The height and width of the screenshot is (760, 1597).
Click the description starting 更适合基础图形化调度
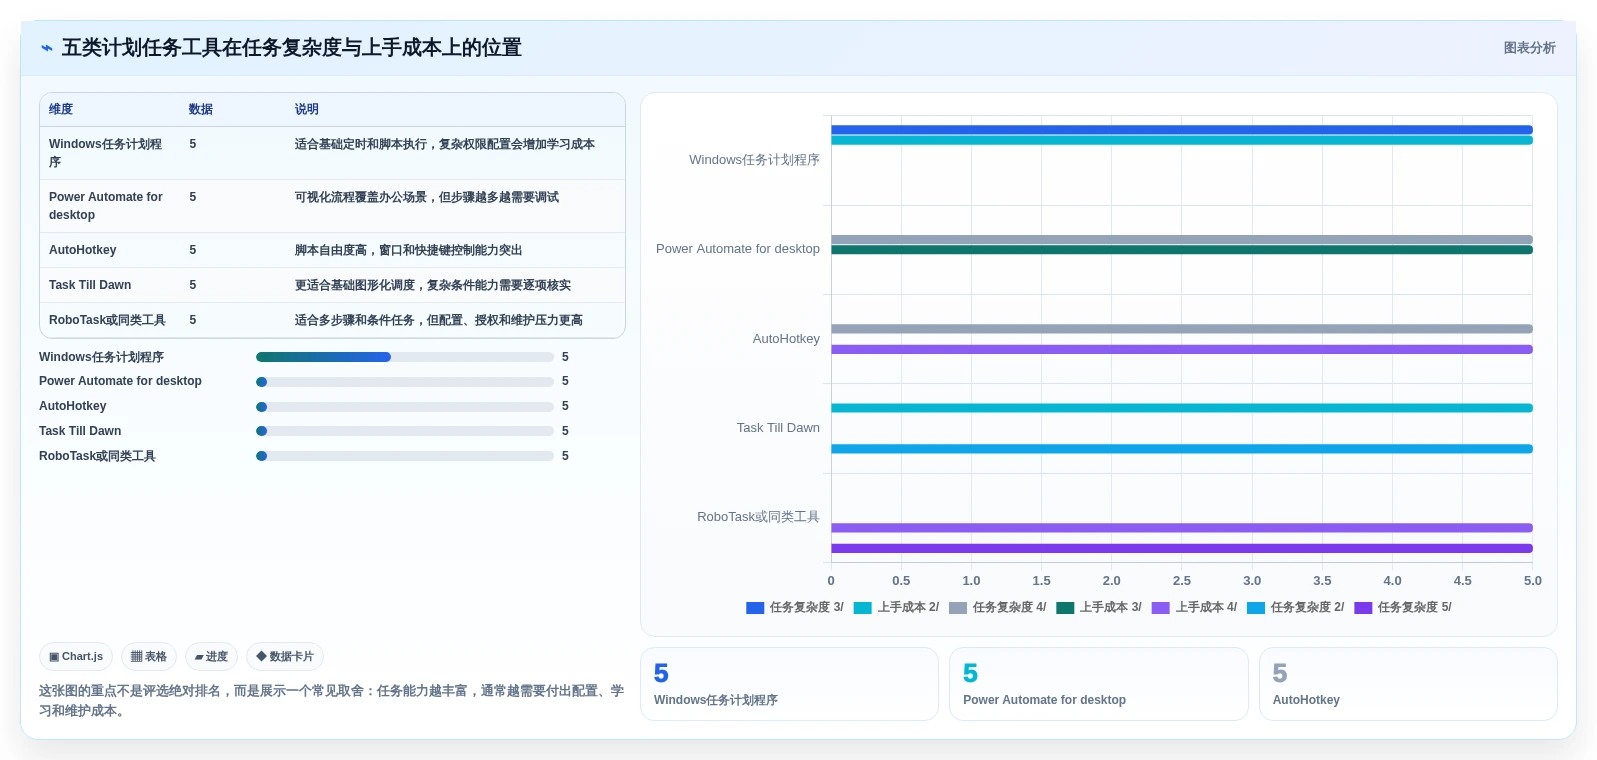(433, 285)
